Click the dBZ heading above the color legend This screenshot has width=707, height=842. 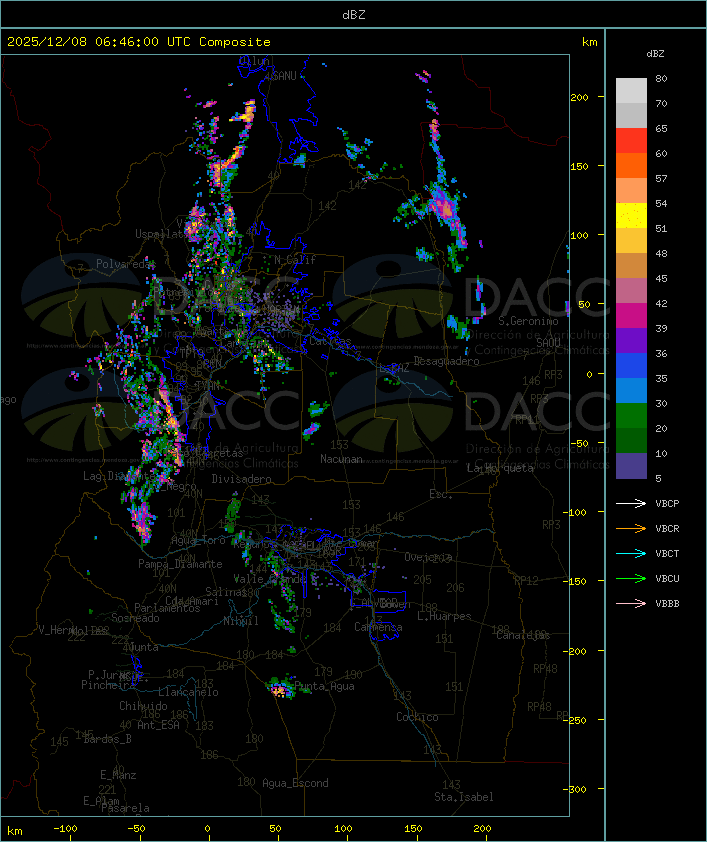click(x=655, y=54)
